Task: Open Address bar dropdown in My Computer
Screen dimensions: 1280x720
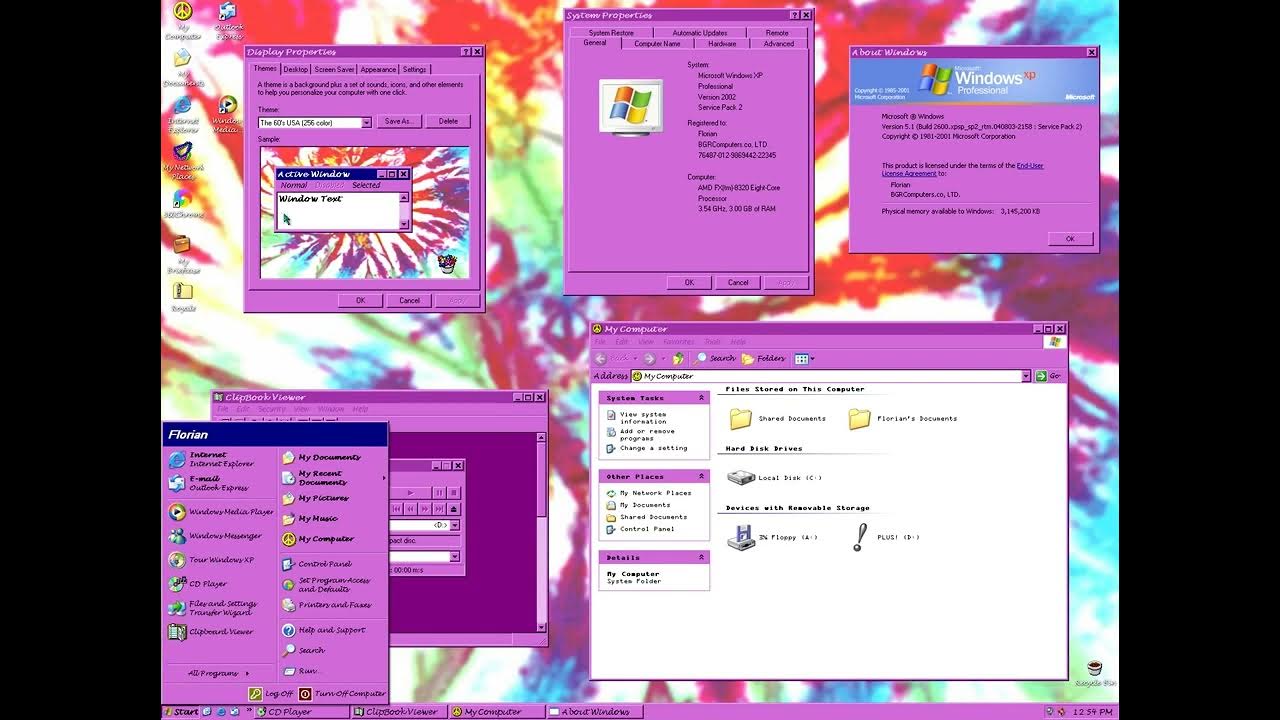Action: pyautogui.click(x=1025, y=376)
